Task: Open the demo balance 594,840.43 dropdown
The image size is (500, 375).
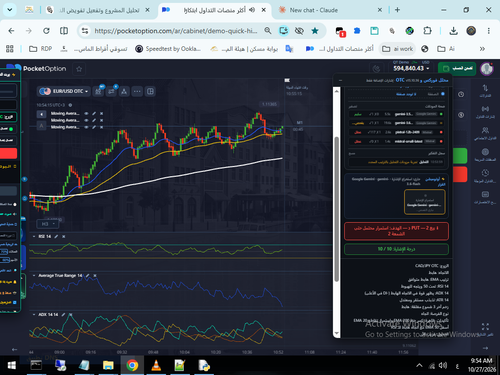Action: (x=411, y=68)
